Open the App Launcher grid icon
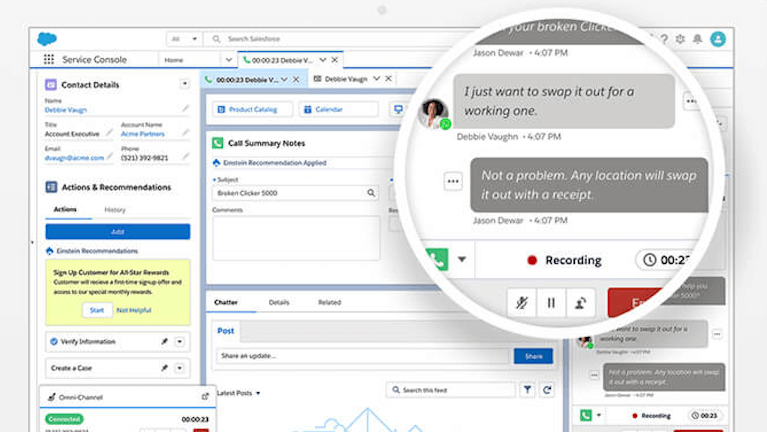767x432 pixels. (x=48, y=59)
